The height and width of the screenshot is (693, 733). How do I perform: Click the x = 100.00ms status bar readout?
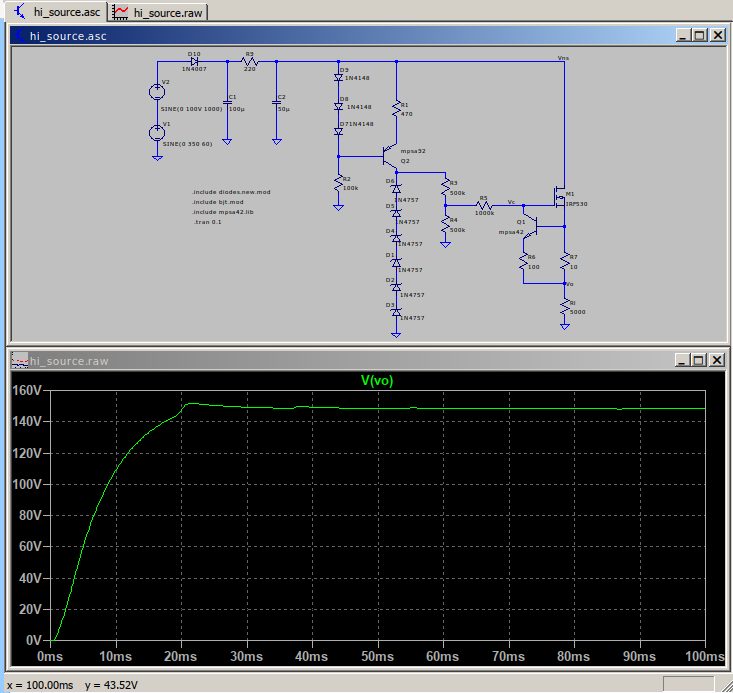[x=40, y=685]
